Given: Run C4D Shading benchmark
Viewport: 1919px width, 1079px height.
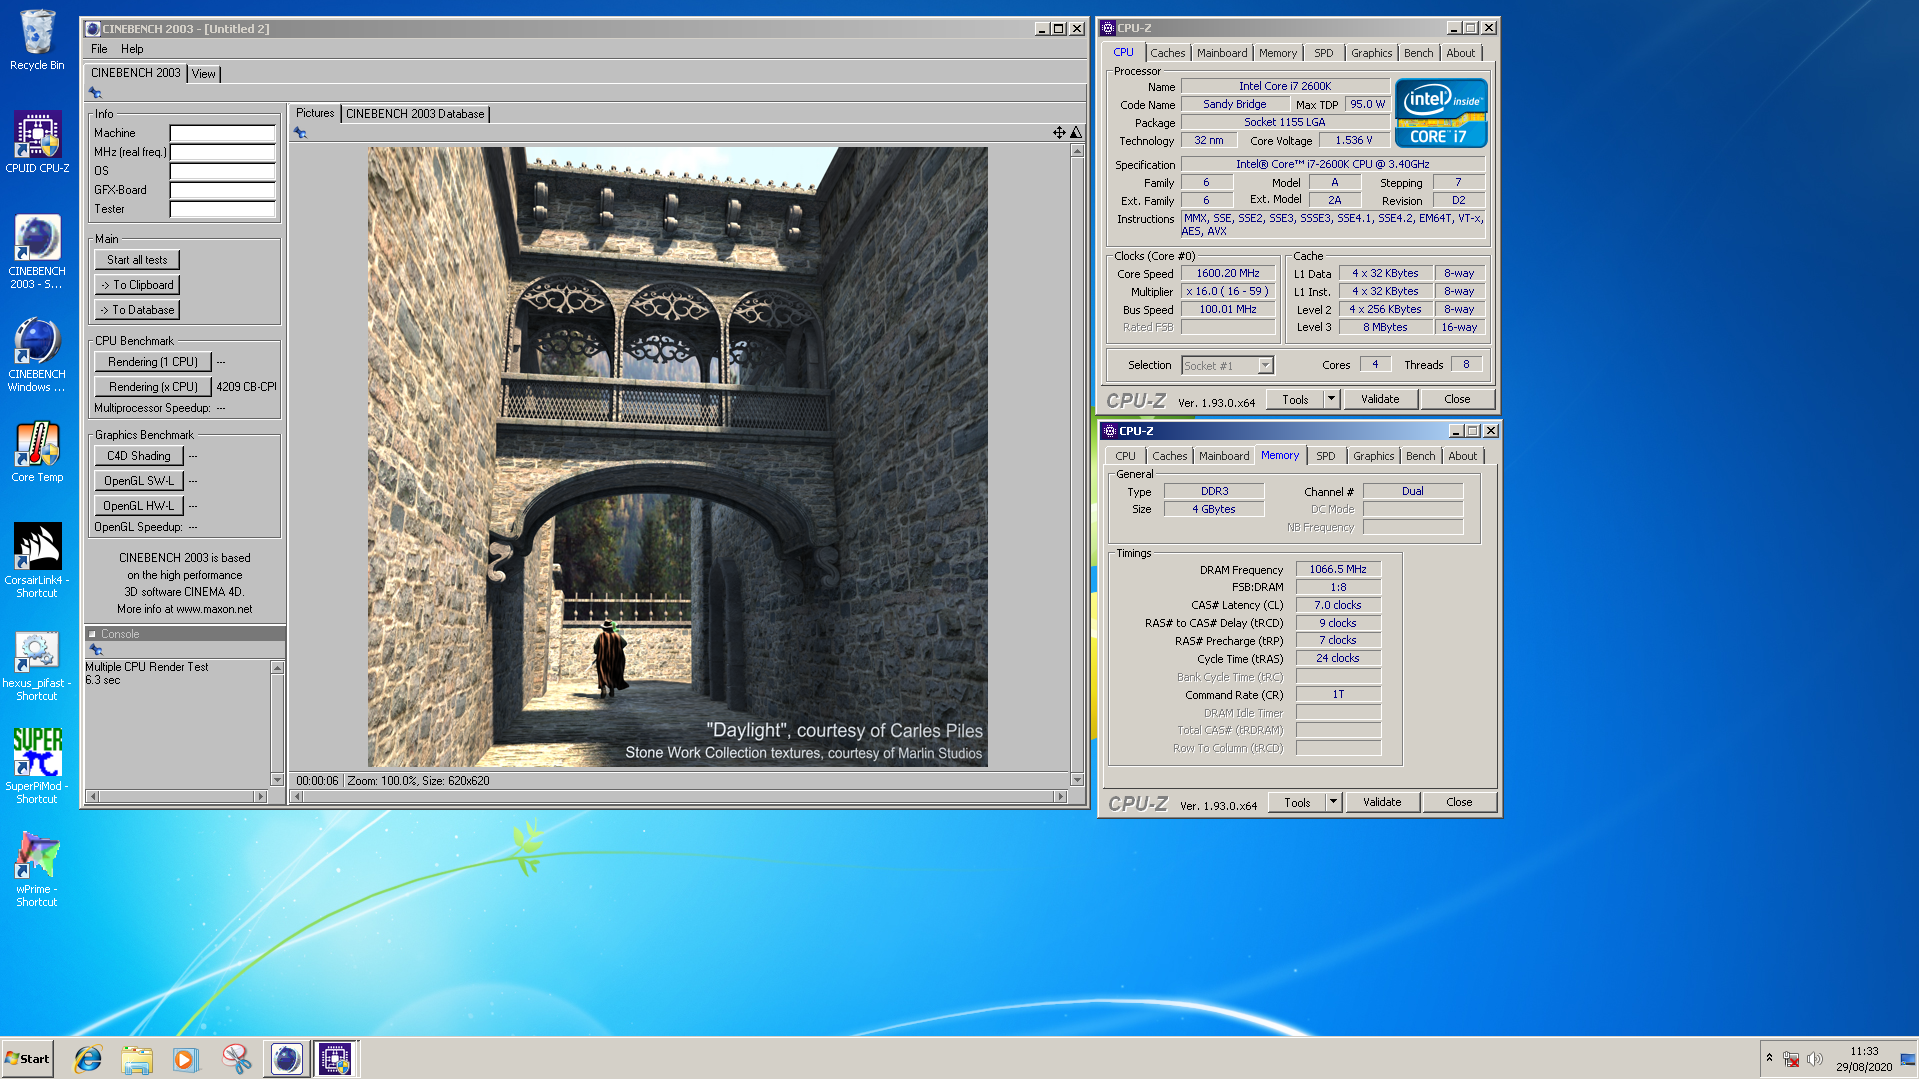Looking at the screenshot, I should 139,456.
